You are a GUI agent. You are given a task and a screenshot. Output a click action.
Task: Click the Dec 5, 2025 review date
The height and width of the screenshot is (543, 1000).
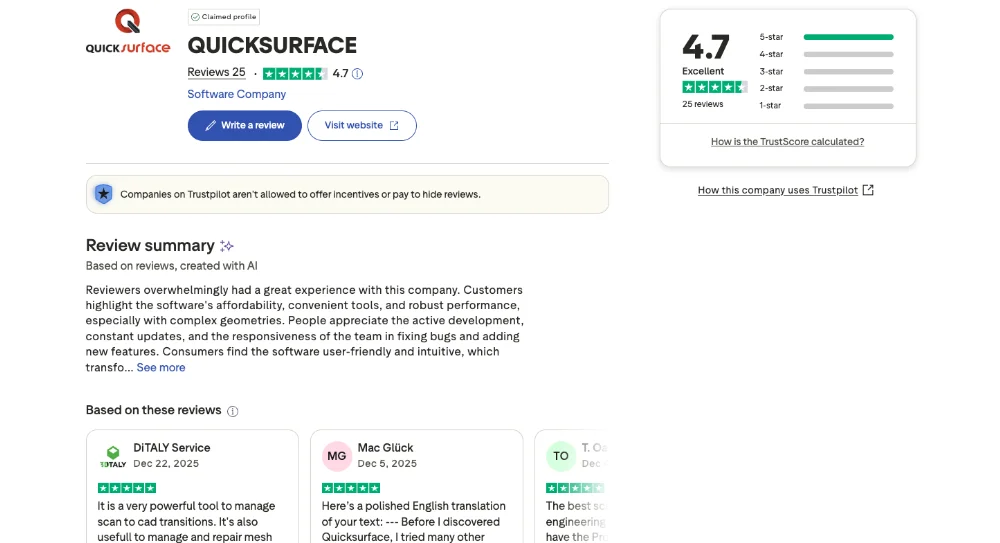click(387, 464)
